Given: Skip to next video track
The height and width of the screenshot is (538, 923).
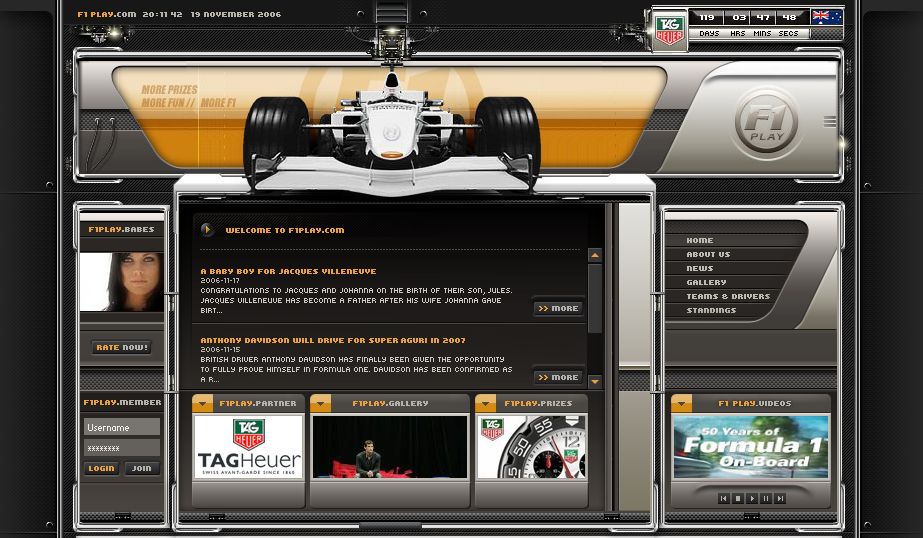Looking at the screenshot, I should 780,499.
